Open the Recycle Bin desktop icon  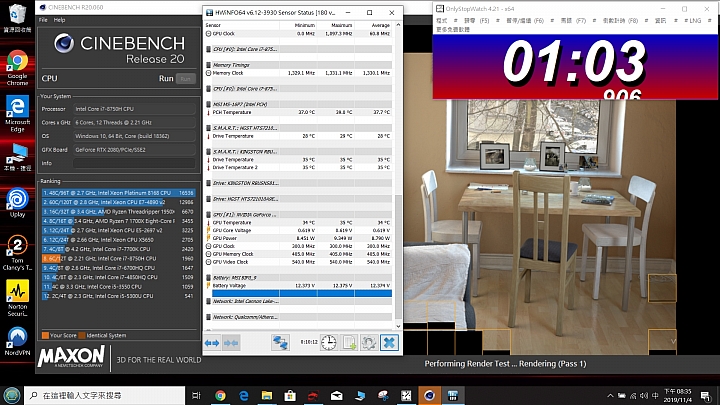[x=17, y=17]
